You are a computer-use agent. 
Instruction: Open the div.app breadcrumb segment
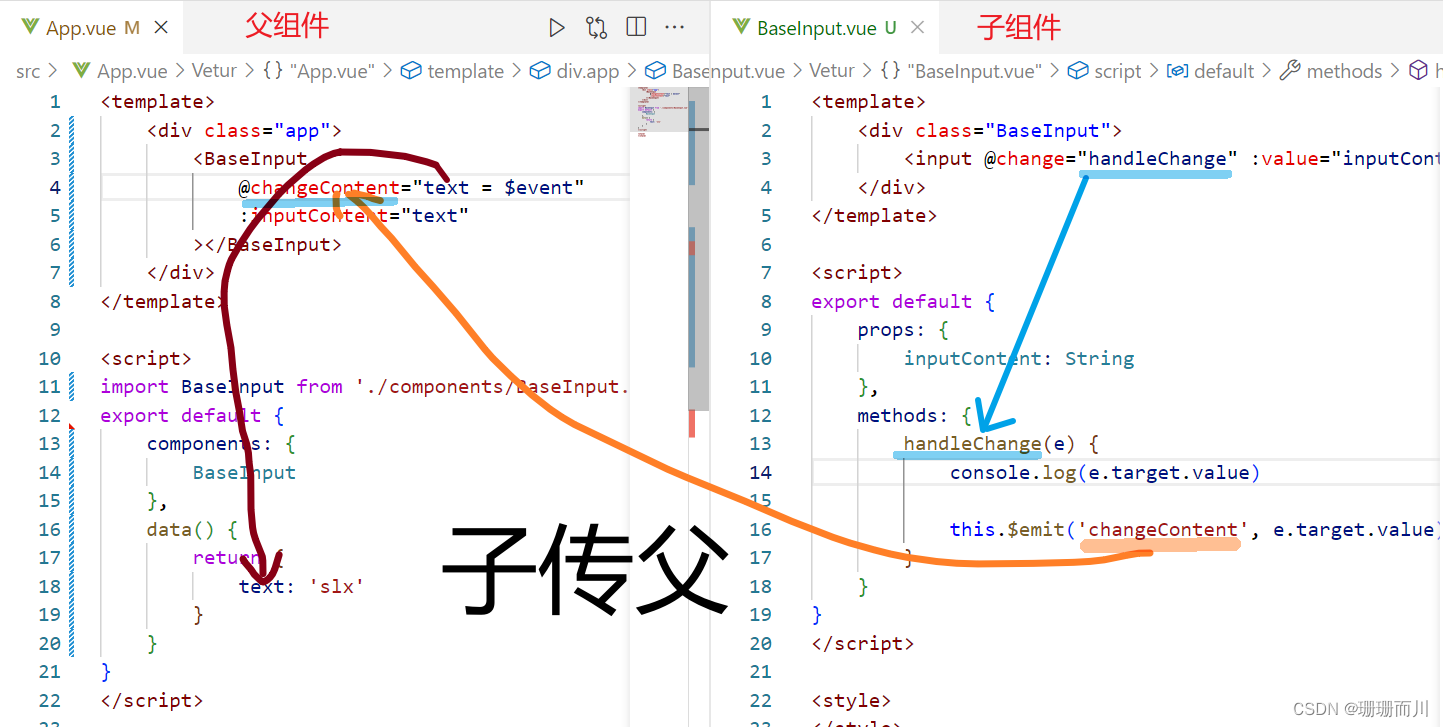pos(588,71)
